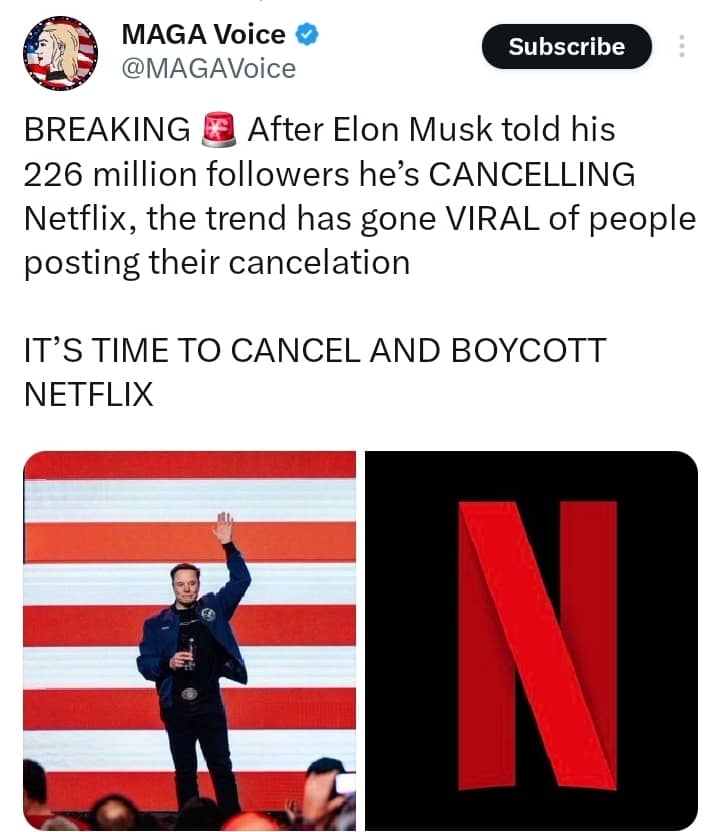Click the raised hand in the stage photo
The image size is (720, 832).
[224, 525]
